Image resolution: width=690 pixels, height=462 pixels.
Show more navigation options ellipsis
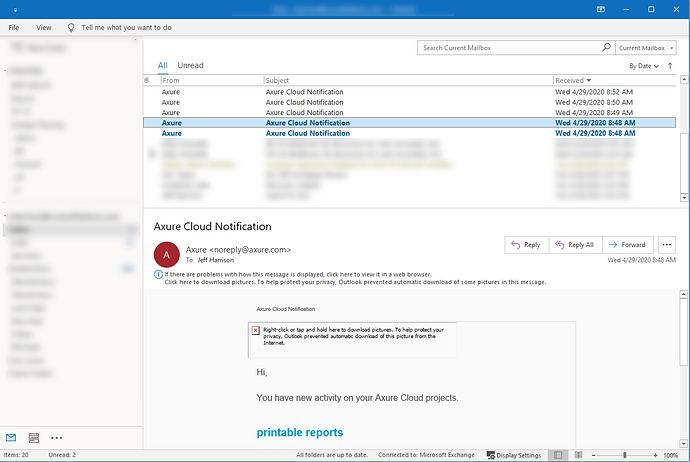(x=57, y=438)
